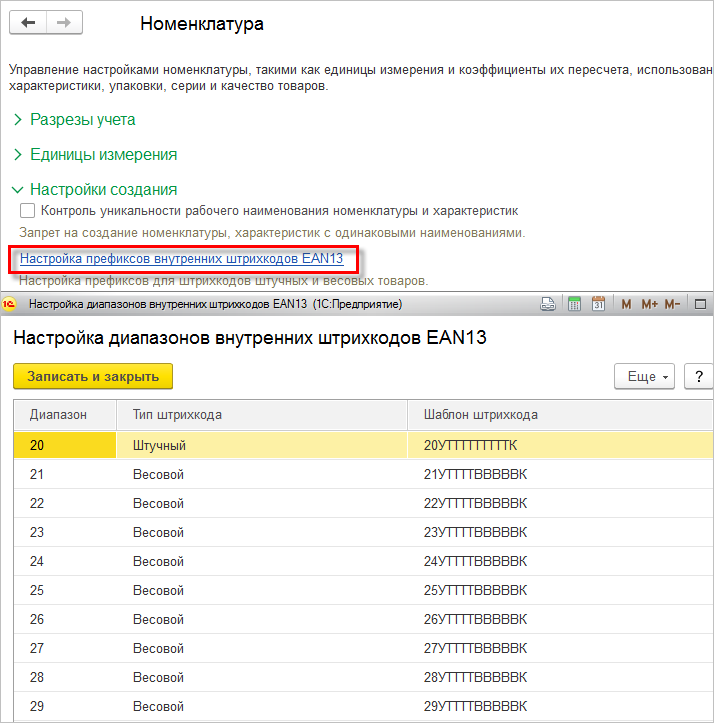Enable the name uniqueness control checkbox
This screenshot has width=714, height=723.
click(28, 211)
